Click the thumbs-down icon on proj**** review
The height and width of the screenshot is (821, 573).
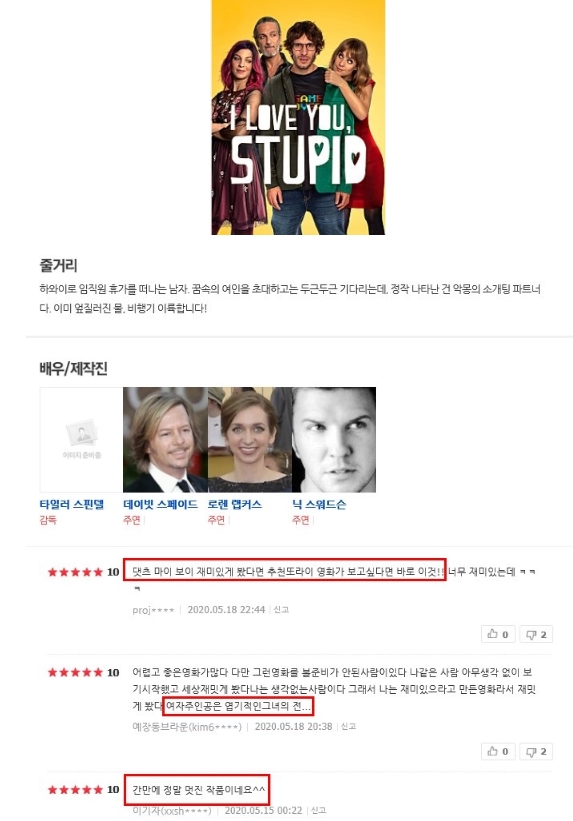[536, 634]
